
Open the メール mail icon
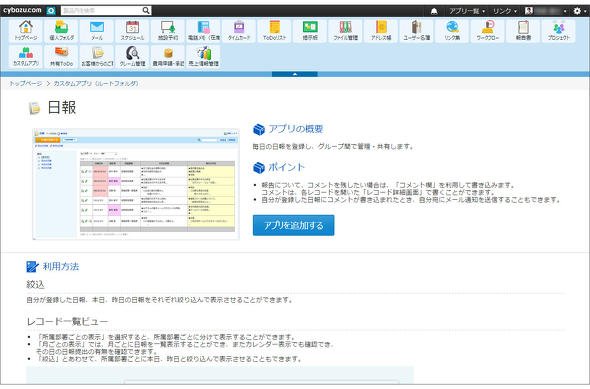point(97,30)
